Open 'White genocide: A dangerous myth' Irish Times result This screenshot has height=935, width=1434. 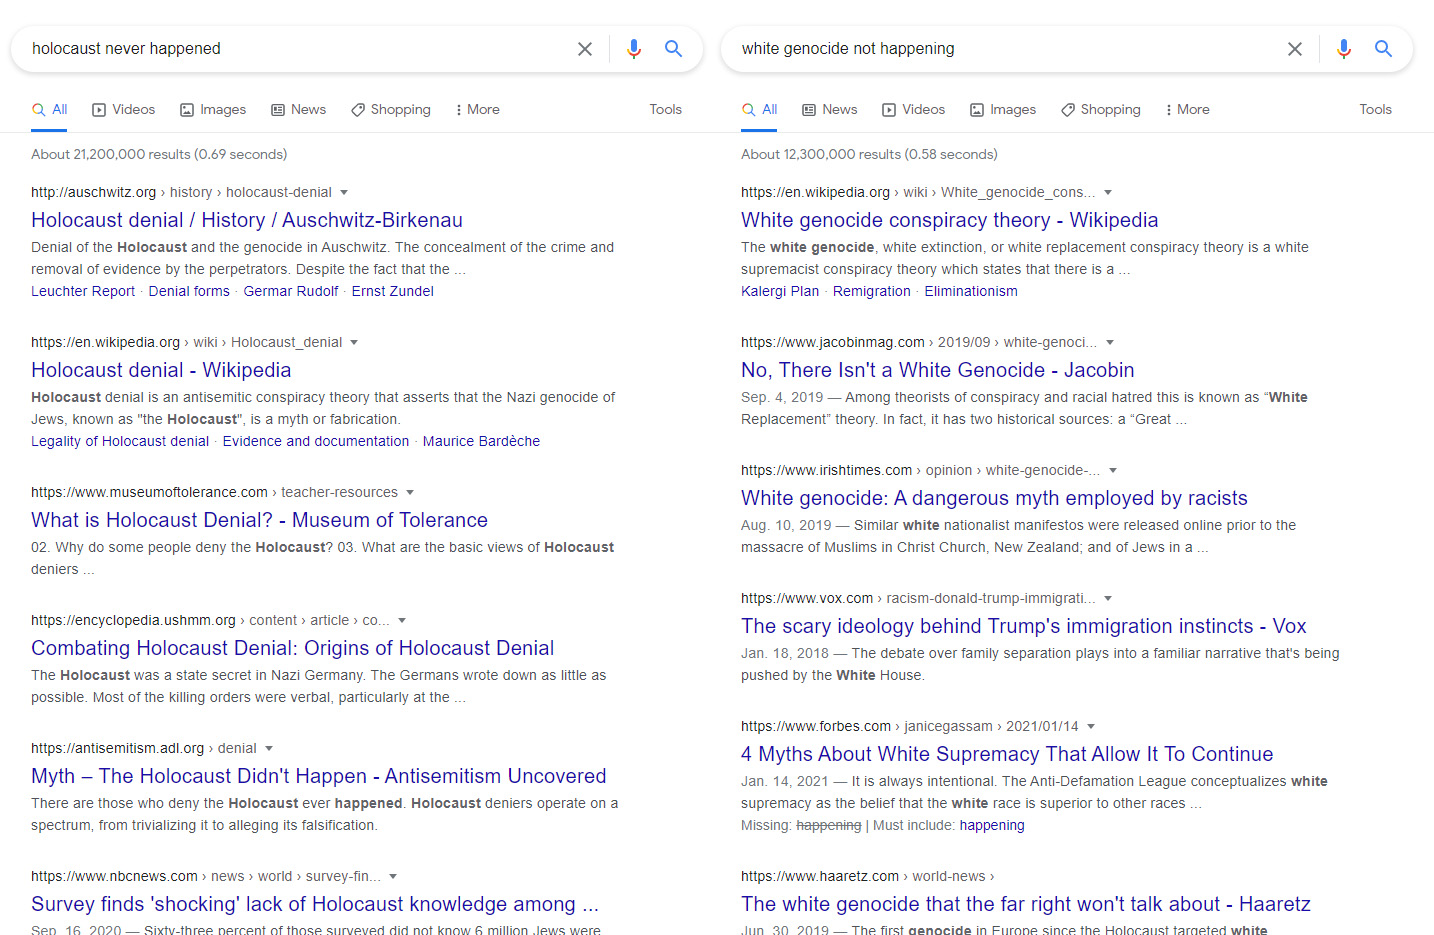pyautogui.click(x=994, y=498)
